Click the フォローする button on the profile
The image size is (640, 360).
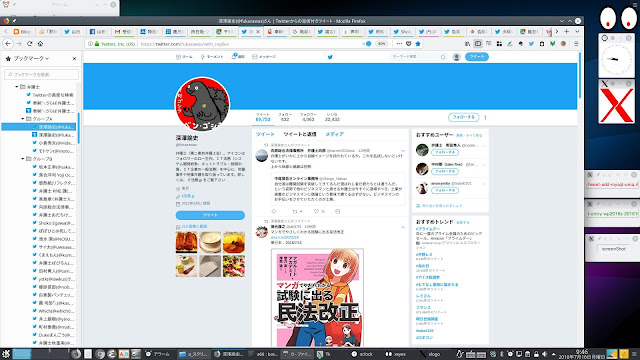464,117
